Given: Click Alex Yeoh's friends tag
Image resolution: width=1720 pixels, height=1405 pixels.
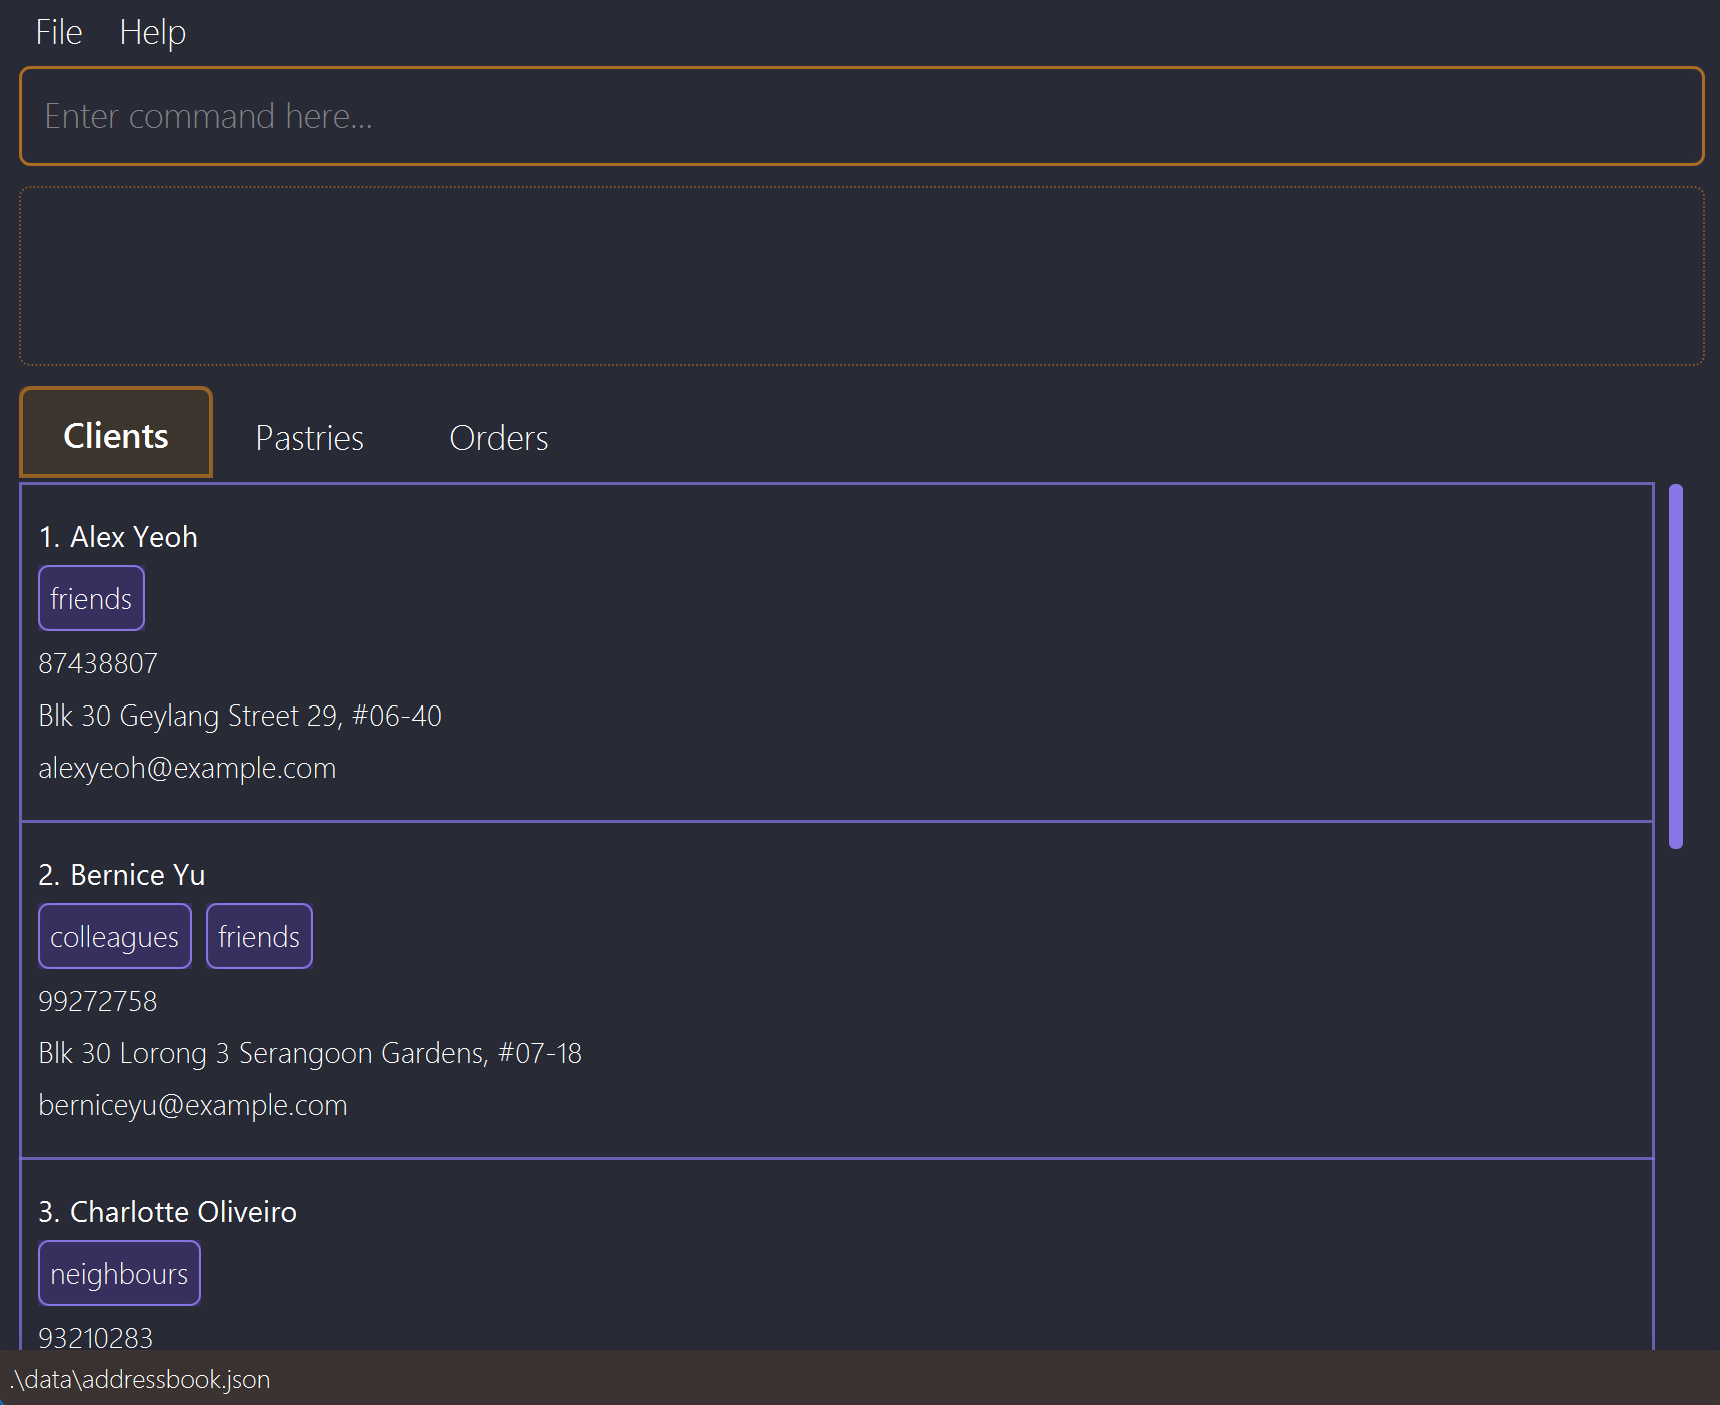Looking at the screenshot, I should [91, 599].
